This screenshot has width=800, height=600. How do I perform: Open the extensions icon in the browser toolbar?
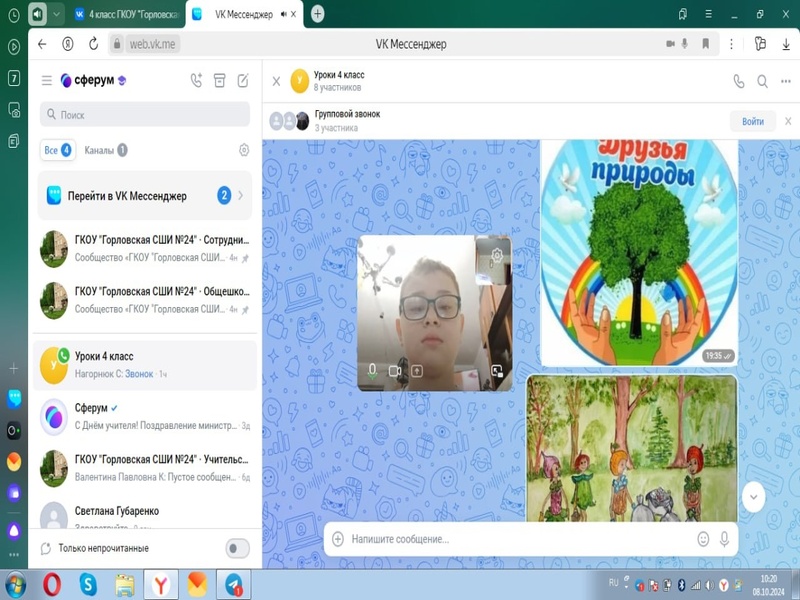point(760,44)
